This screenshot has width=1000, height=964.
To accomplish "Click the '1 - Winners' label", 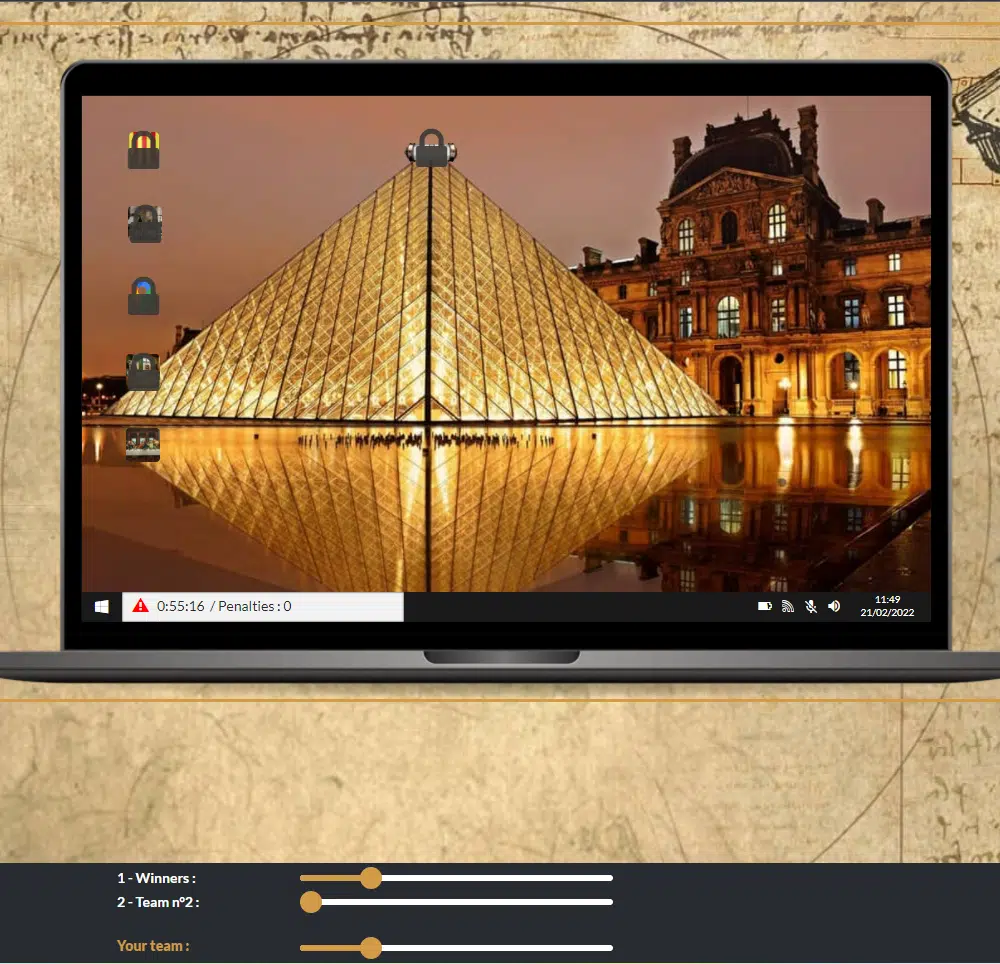I will point(156,878).
